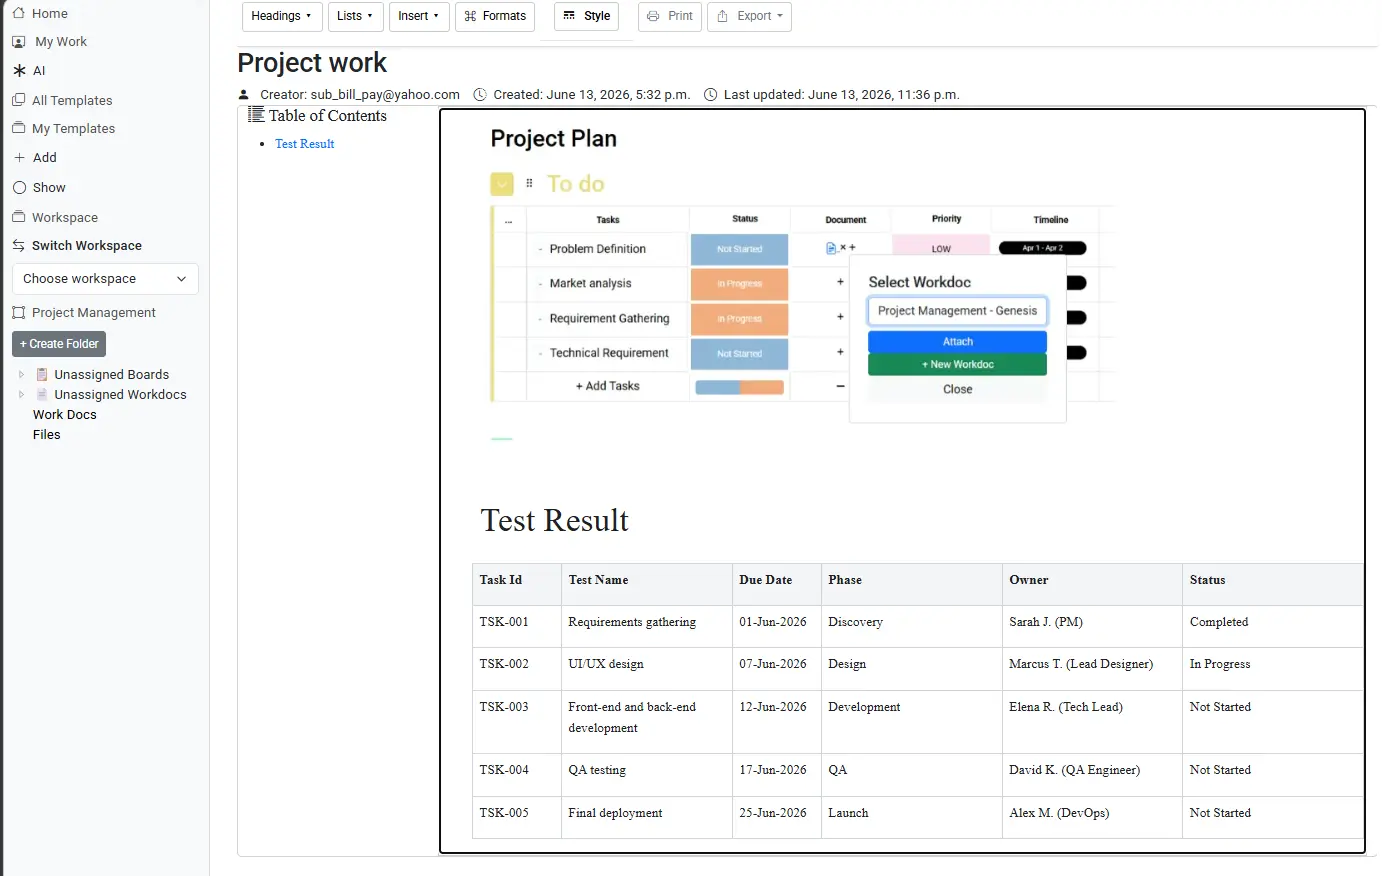Click the Create Folder button
1382x876 pixels.
59,344
